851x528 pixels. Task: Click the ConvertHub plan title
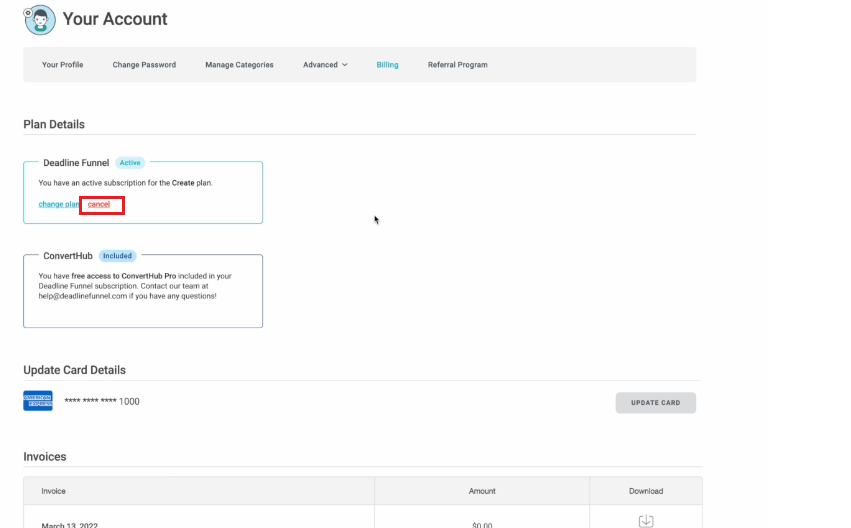(x=68, y=256)
